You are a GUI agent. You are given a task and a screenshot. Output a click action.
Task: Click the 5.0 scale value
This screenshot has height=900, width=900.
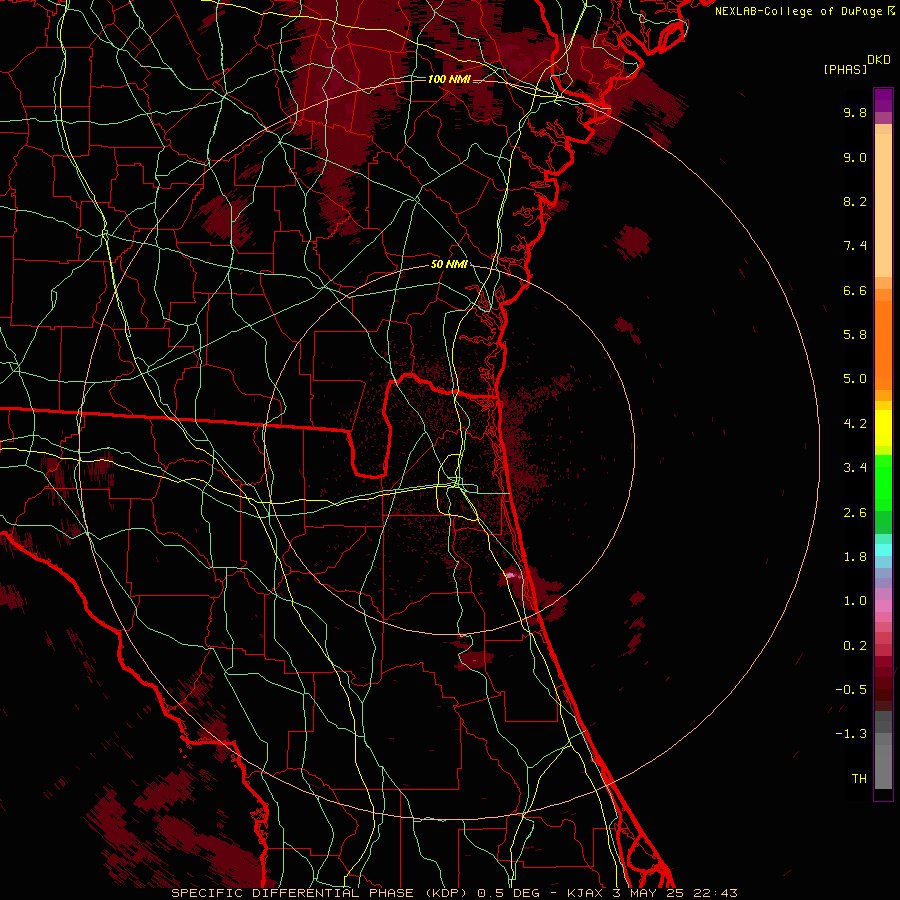tap(855, 379)
